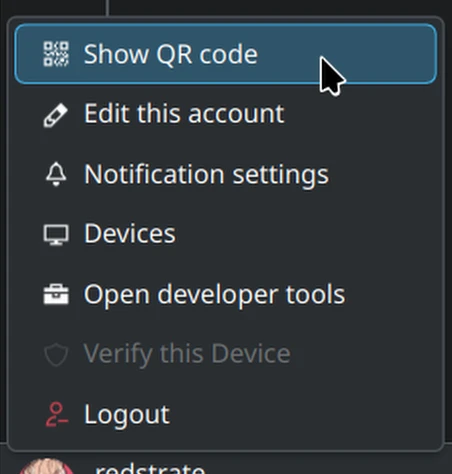Click the greyed-out shield verify icon
This screenshot has height=474, width=452.
pos(56,354)
